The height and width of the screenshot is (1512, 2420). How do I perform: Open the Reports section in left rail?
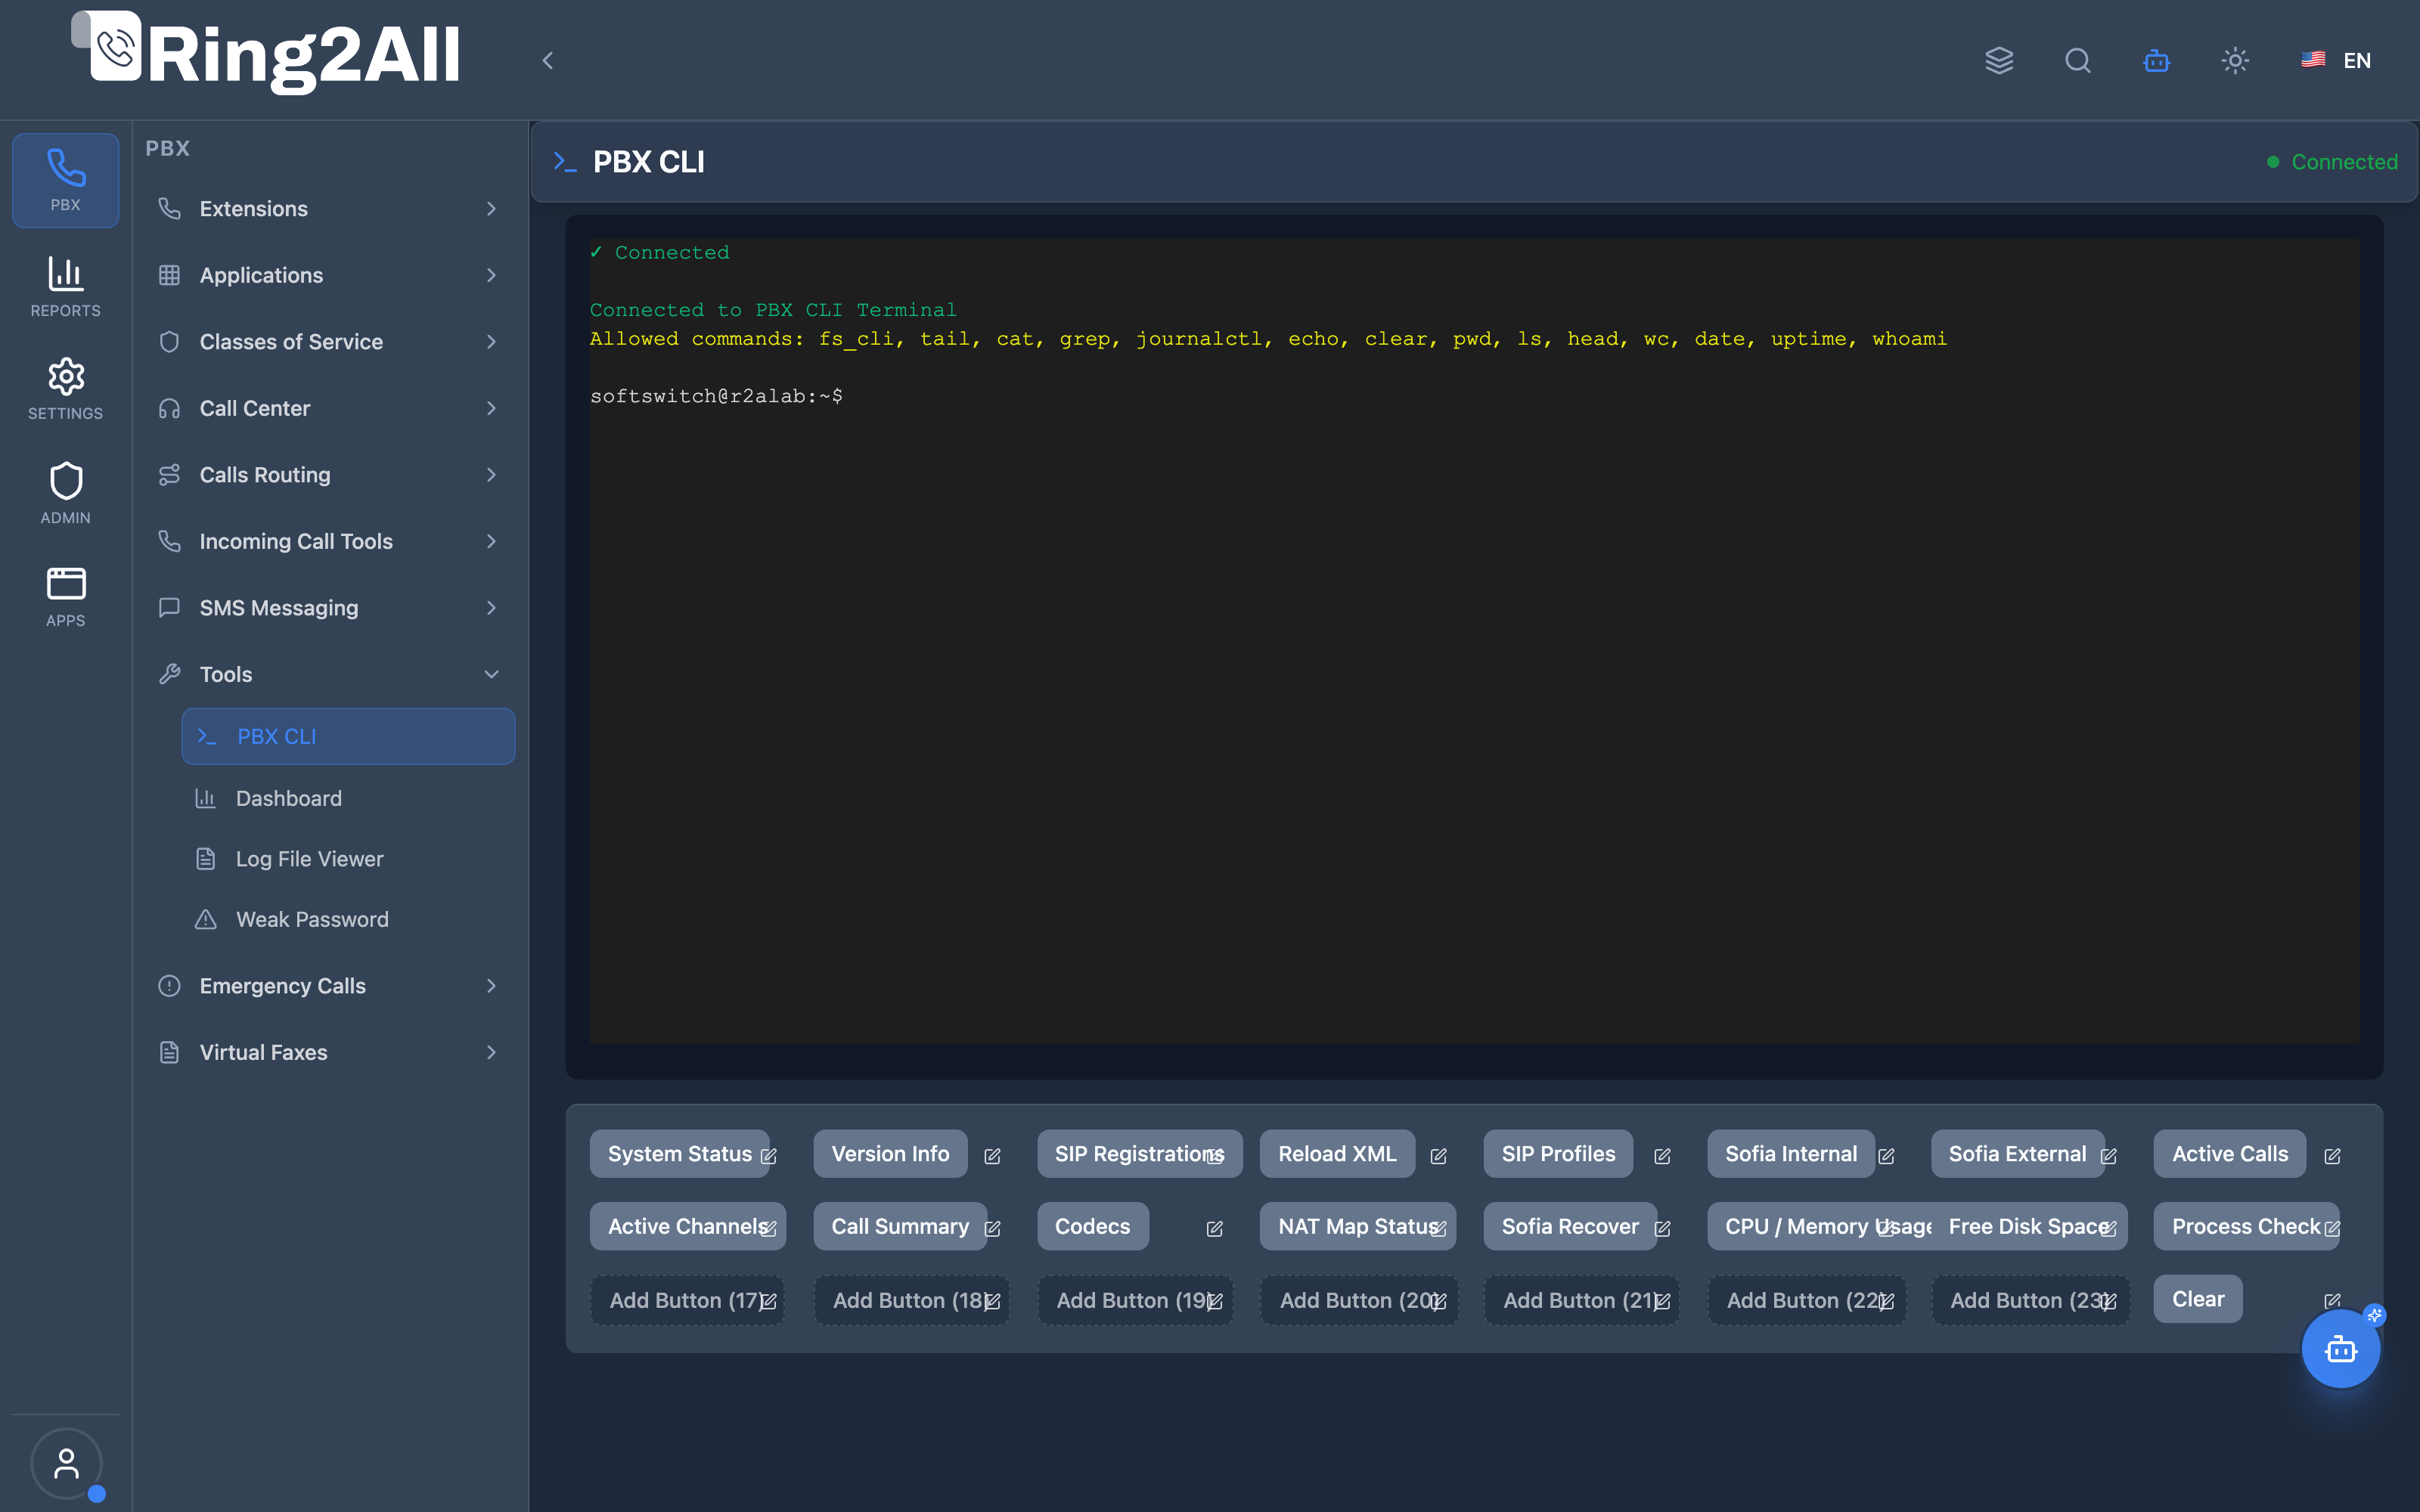pyautogui.click(x=66, y=287)
